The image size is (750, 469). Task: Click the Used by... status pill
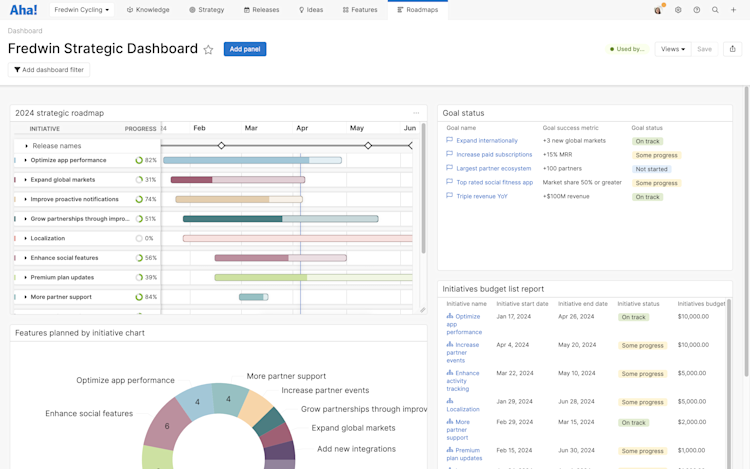pos(627,49)
